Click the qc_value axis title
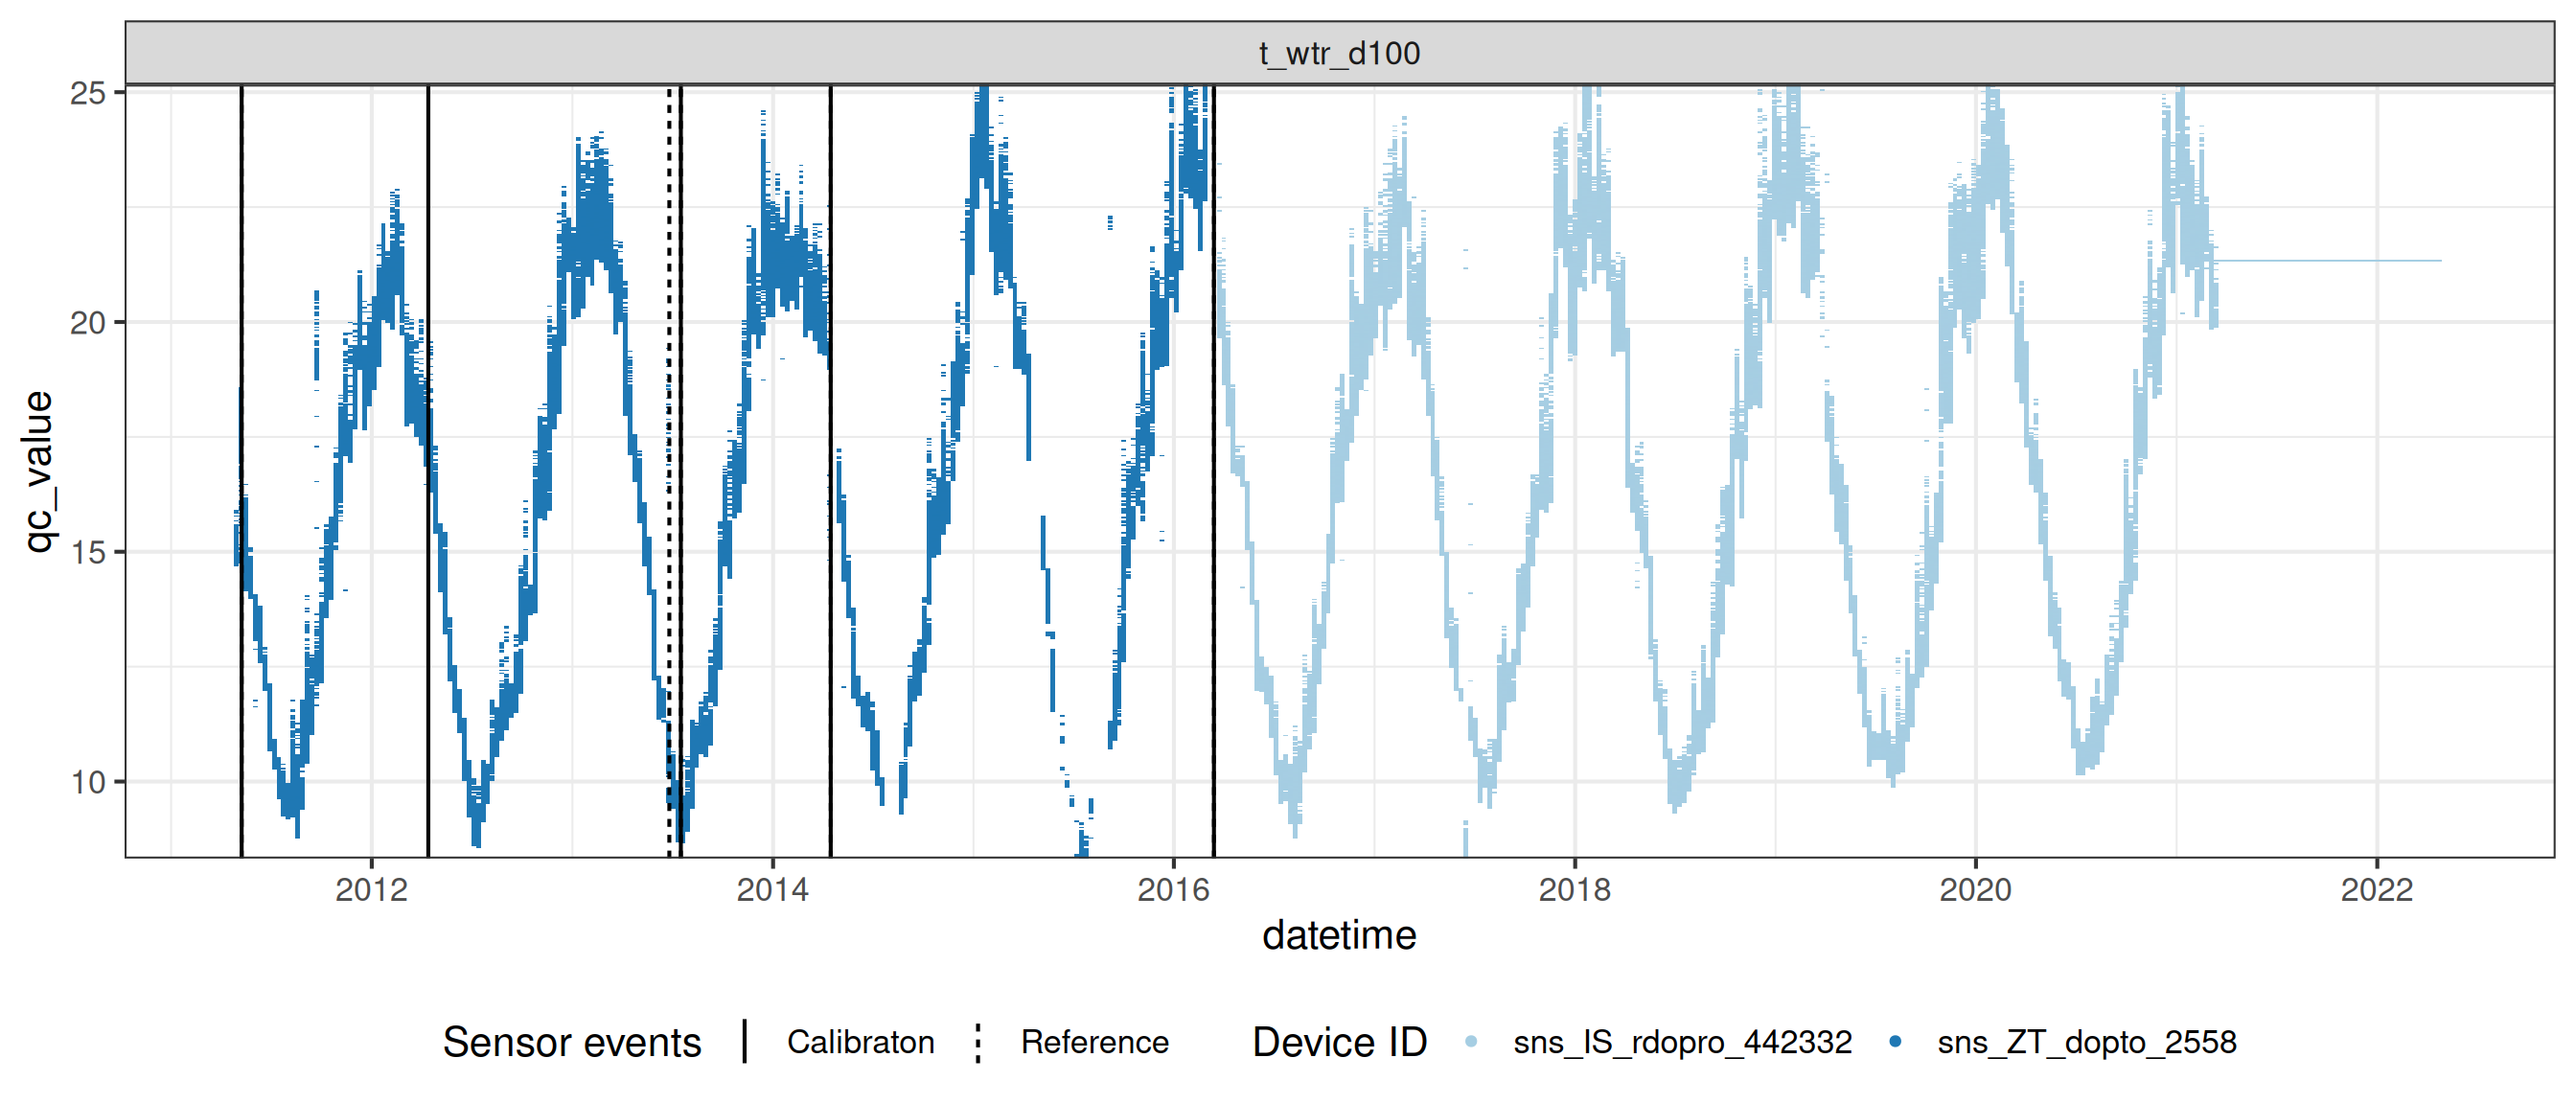 click(38, 471)
